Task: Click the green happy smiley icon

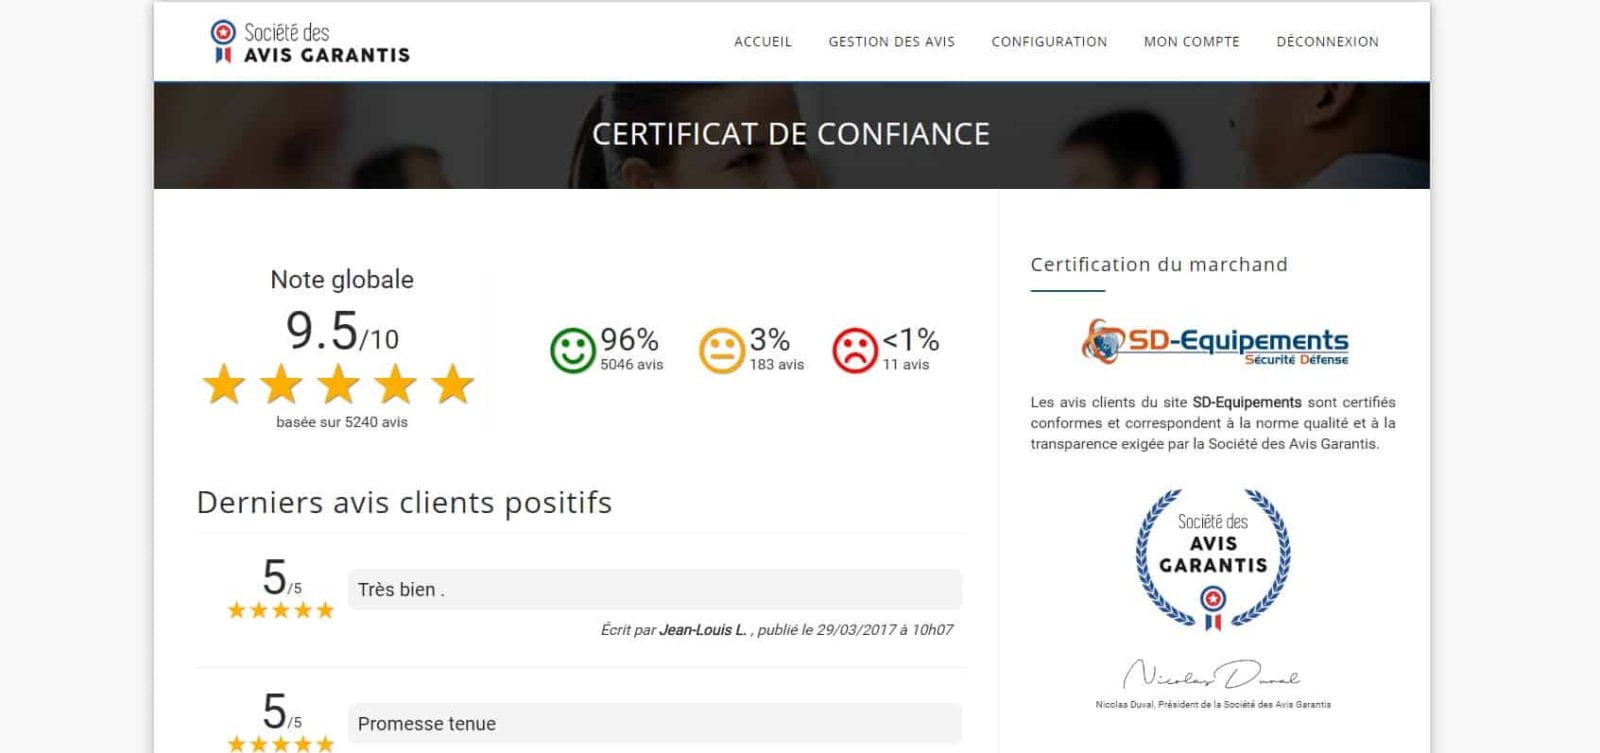Action: click(x=573, y=351)
